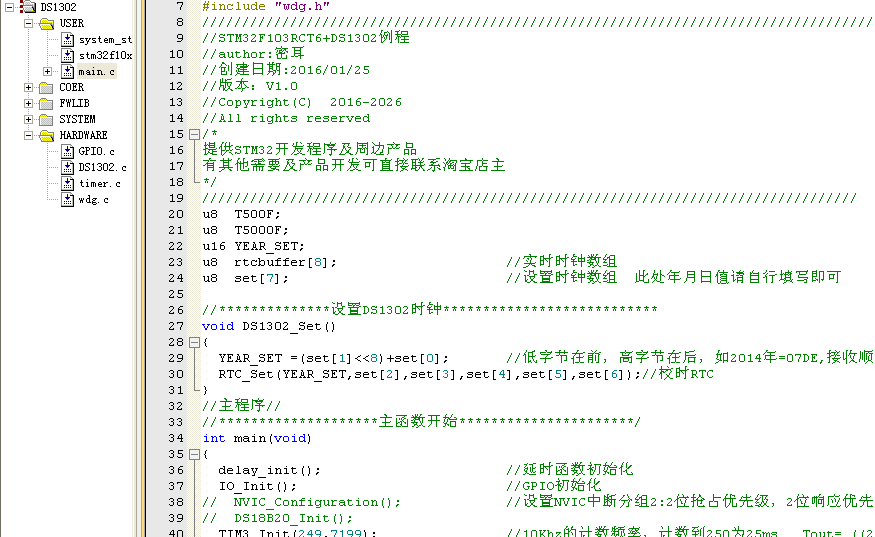Click the SYSTEM folder icon
Screen dimensions: 875x537
[x=46, y=119]
